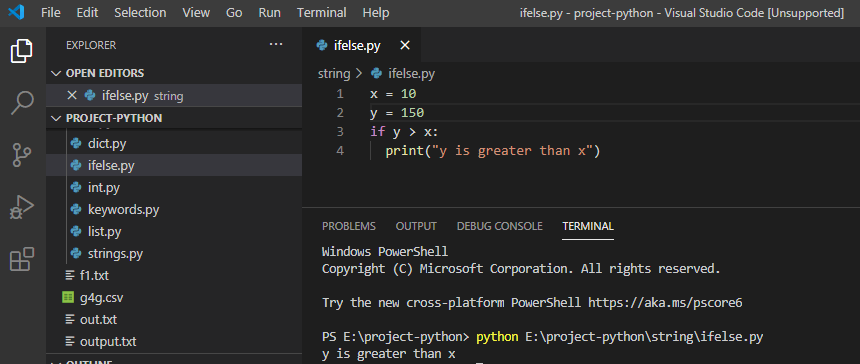The image size is (860, 364).
Task: Open the View menu
Action: click(x=196, y=13)
